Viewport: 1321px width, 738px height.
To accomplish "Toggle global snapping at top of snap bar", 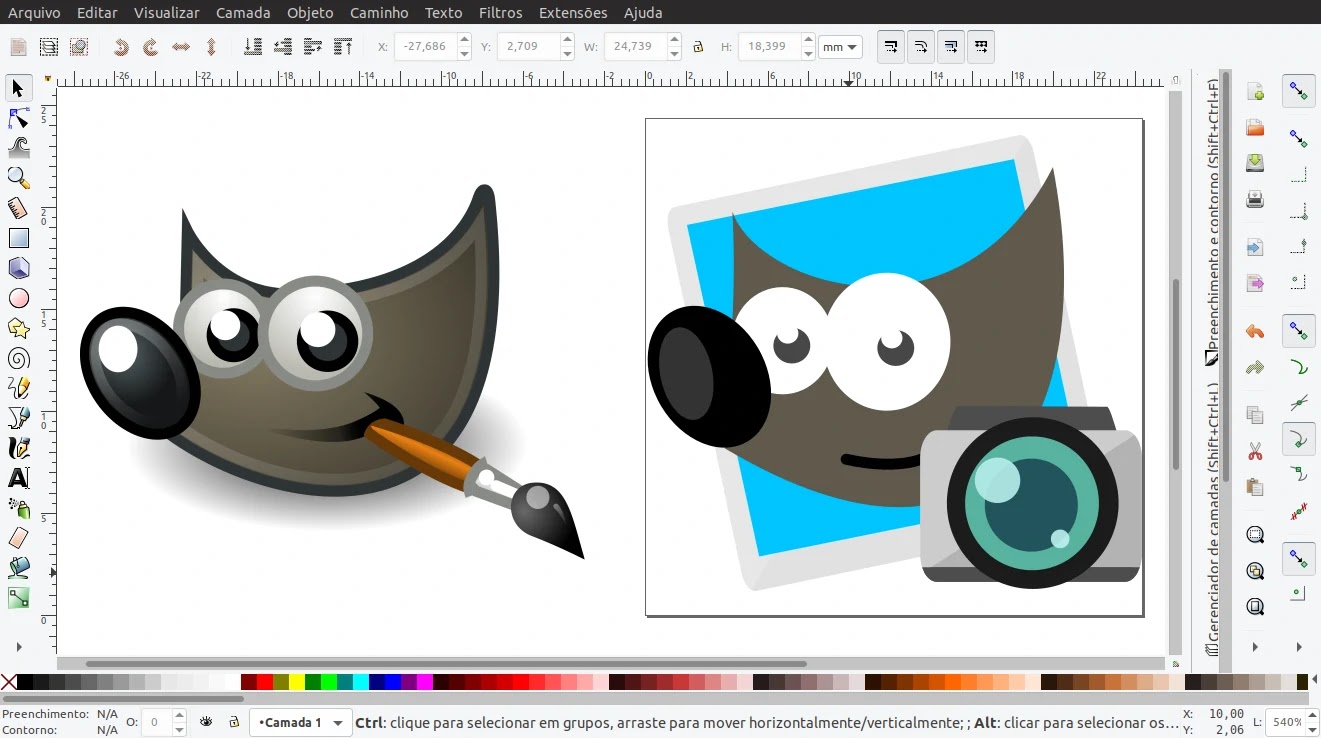I will coord(1299,91).
